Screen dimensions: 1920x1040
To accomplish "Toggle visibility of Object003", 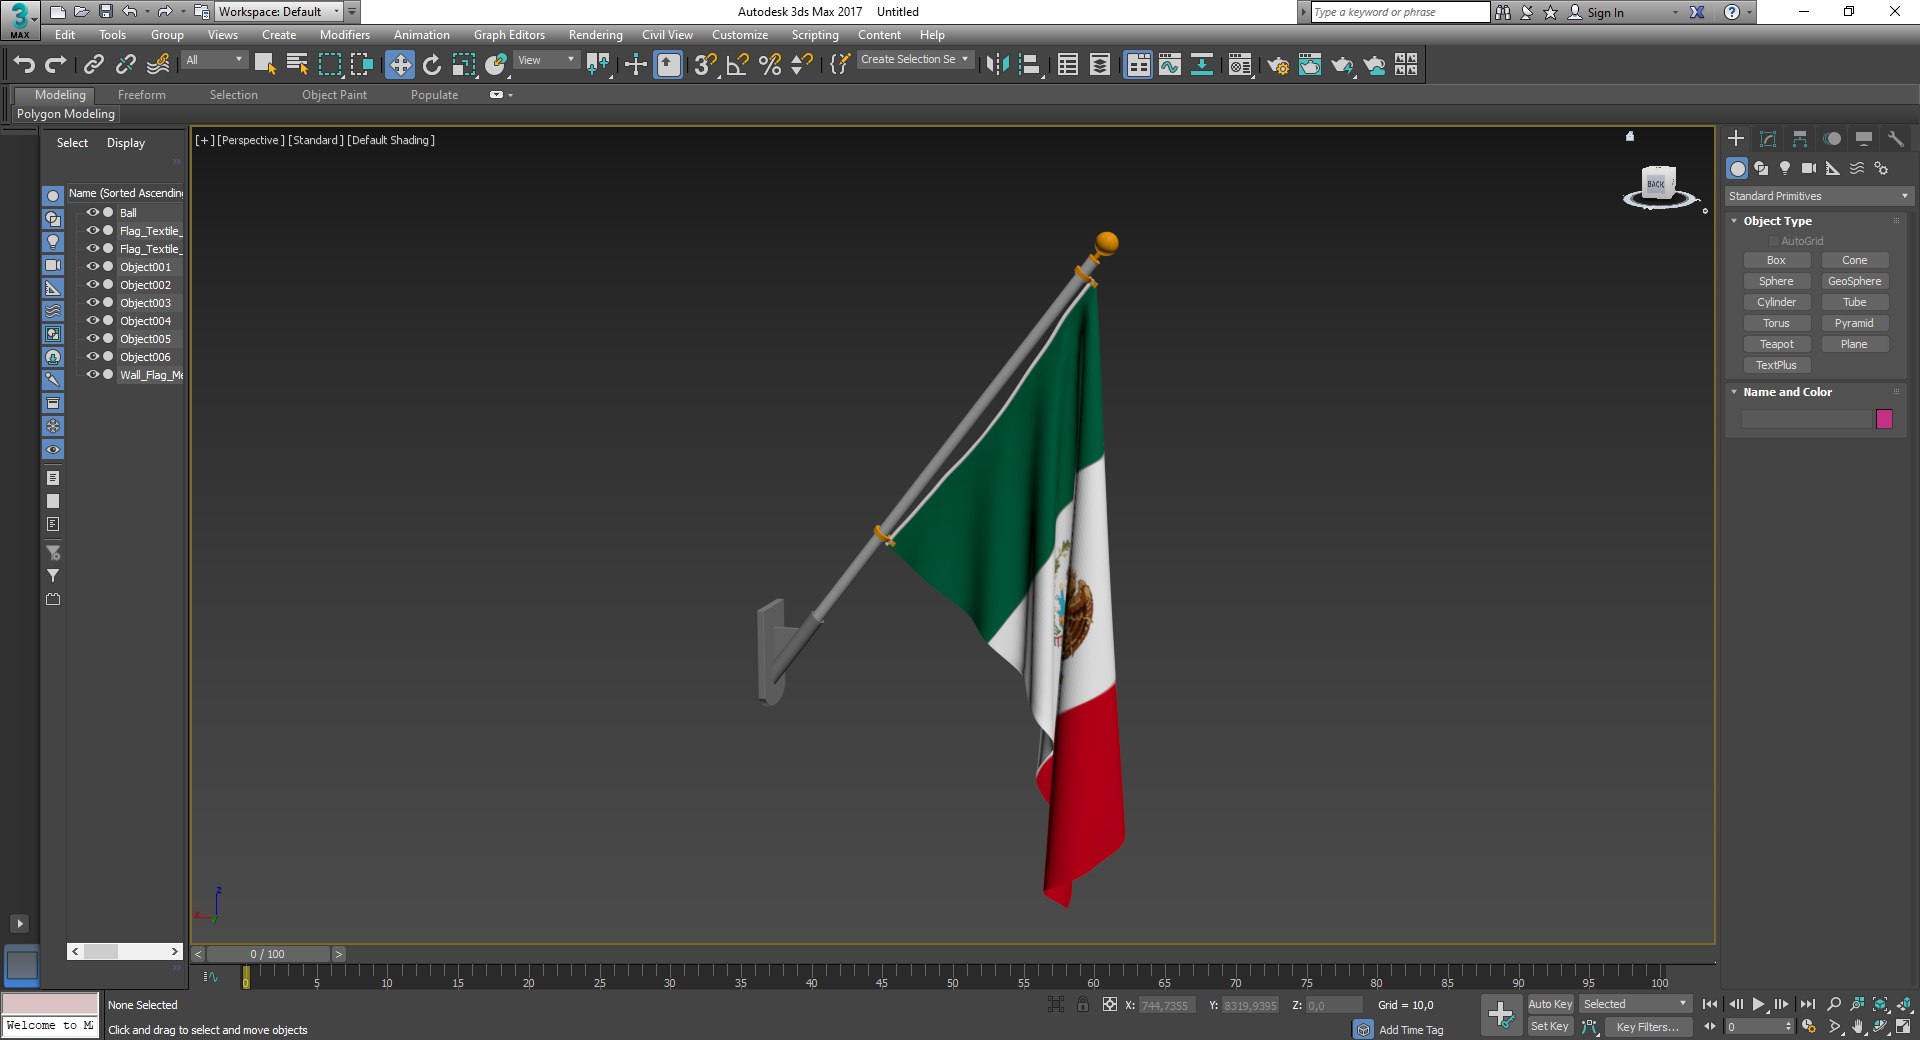I will coord(92,302).
